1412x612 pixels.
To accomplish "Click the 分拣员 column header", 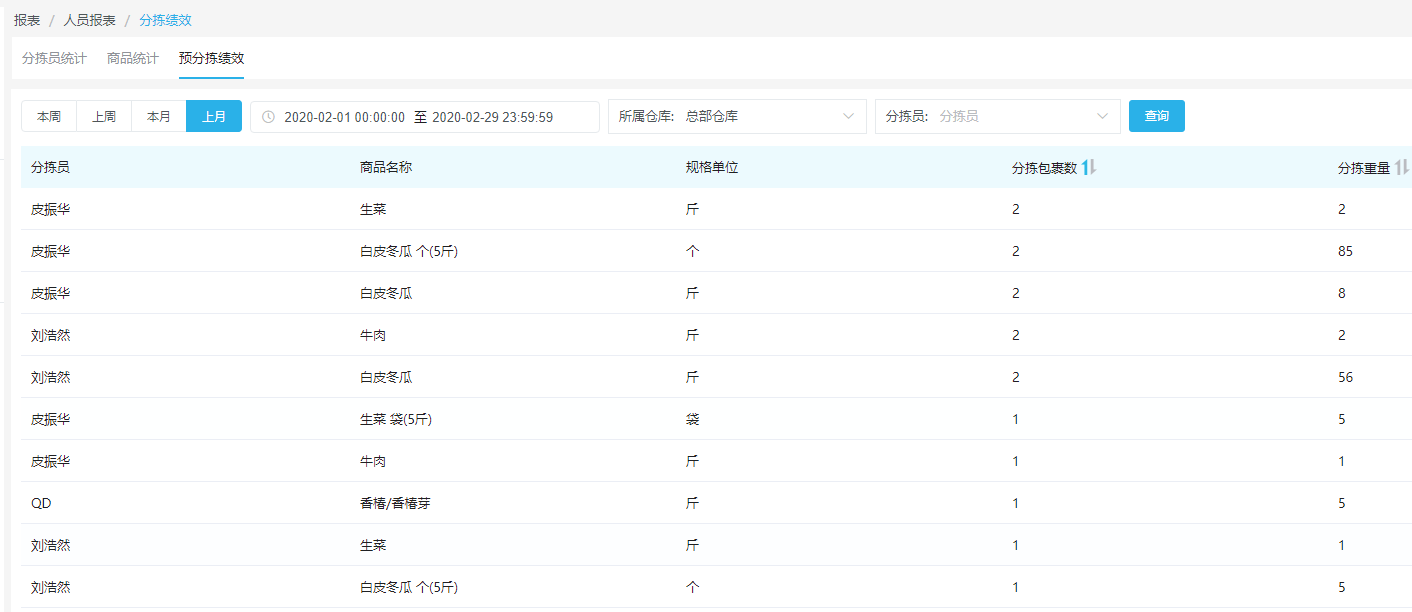I will [x=51, y=168].
